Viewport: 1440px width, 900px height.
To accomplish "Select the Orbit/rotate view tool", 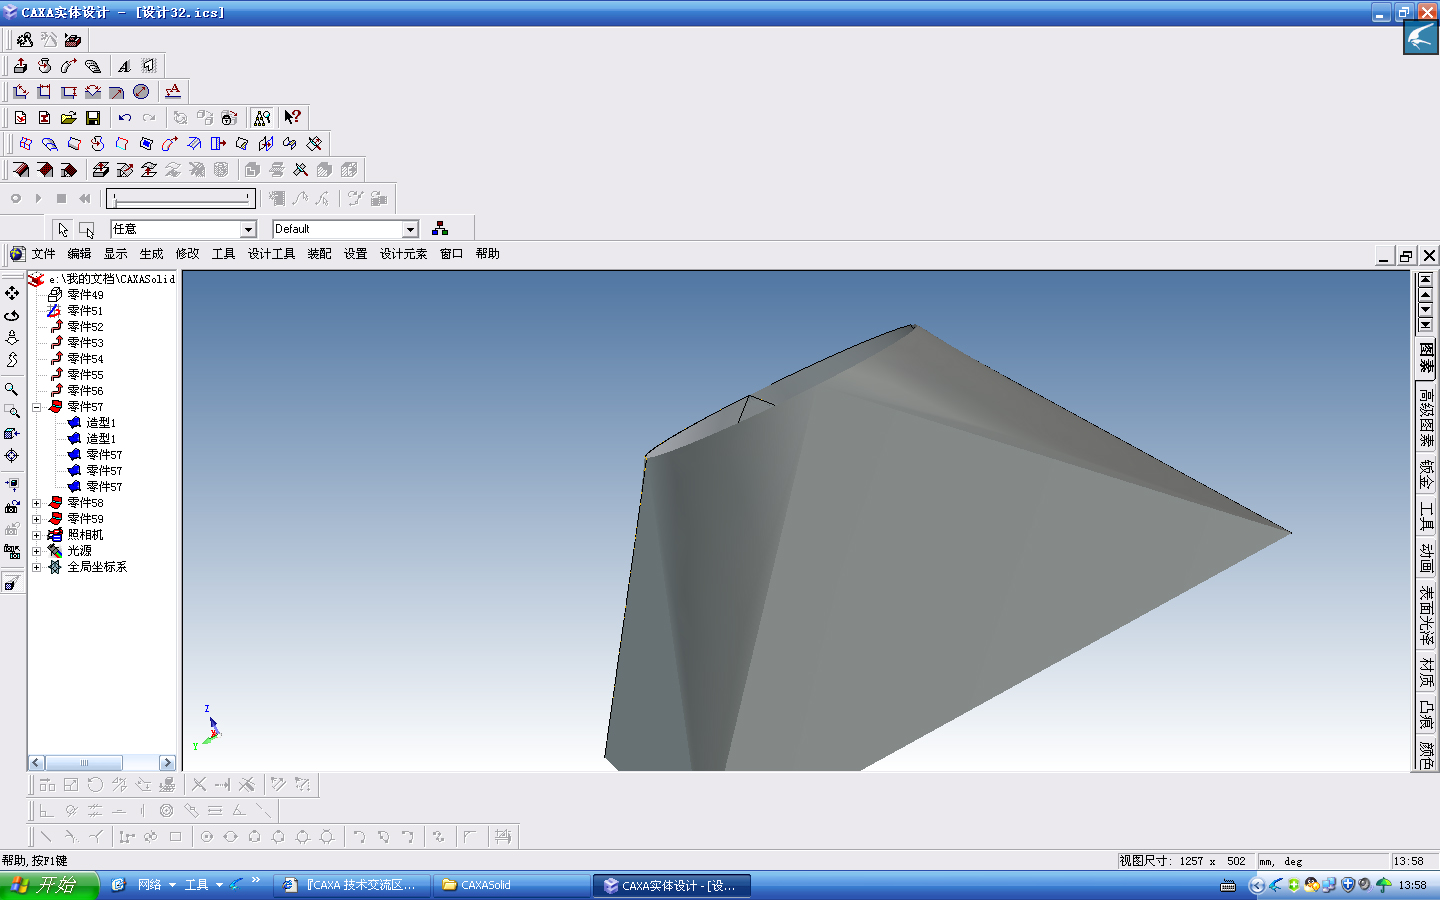I will 12,315.
